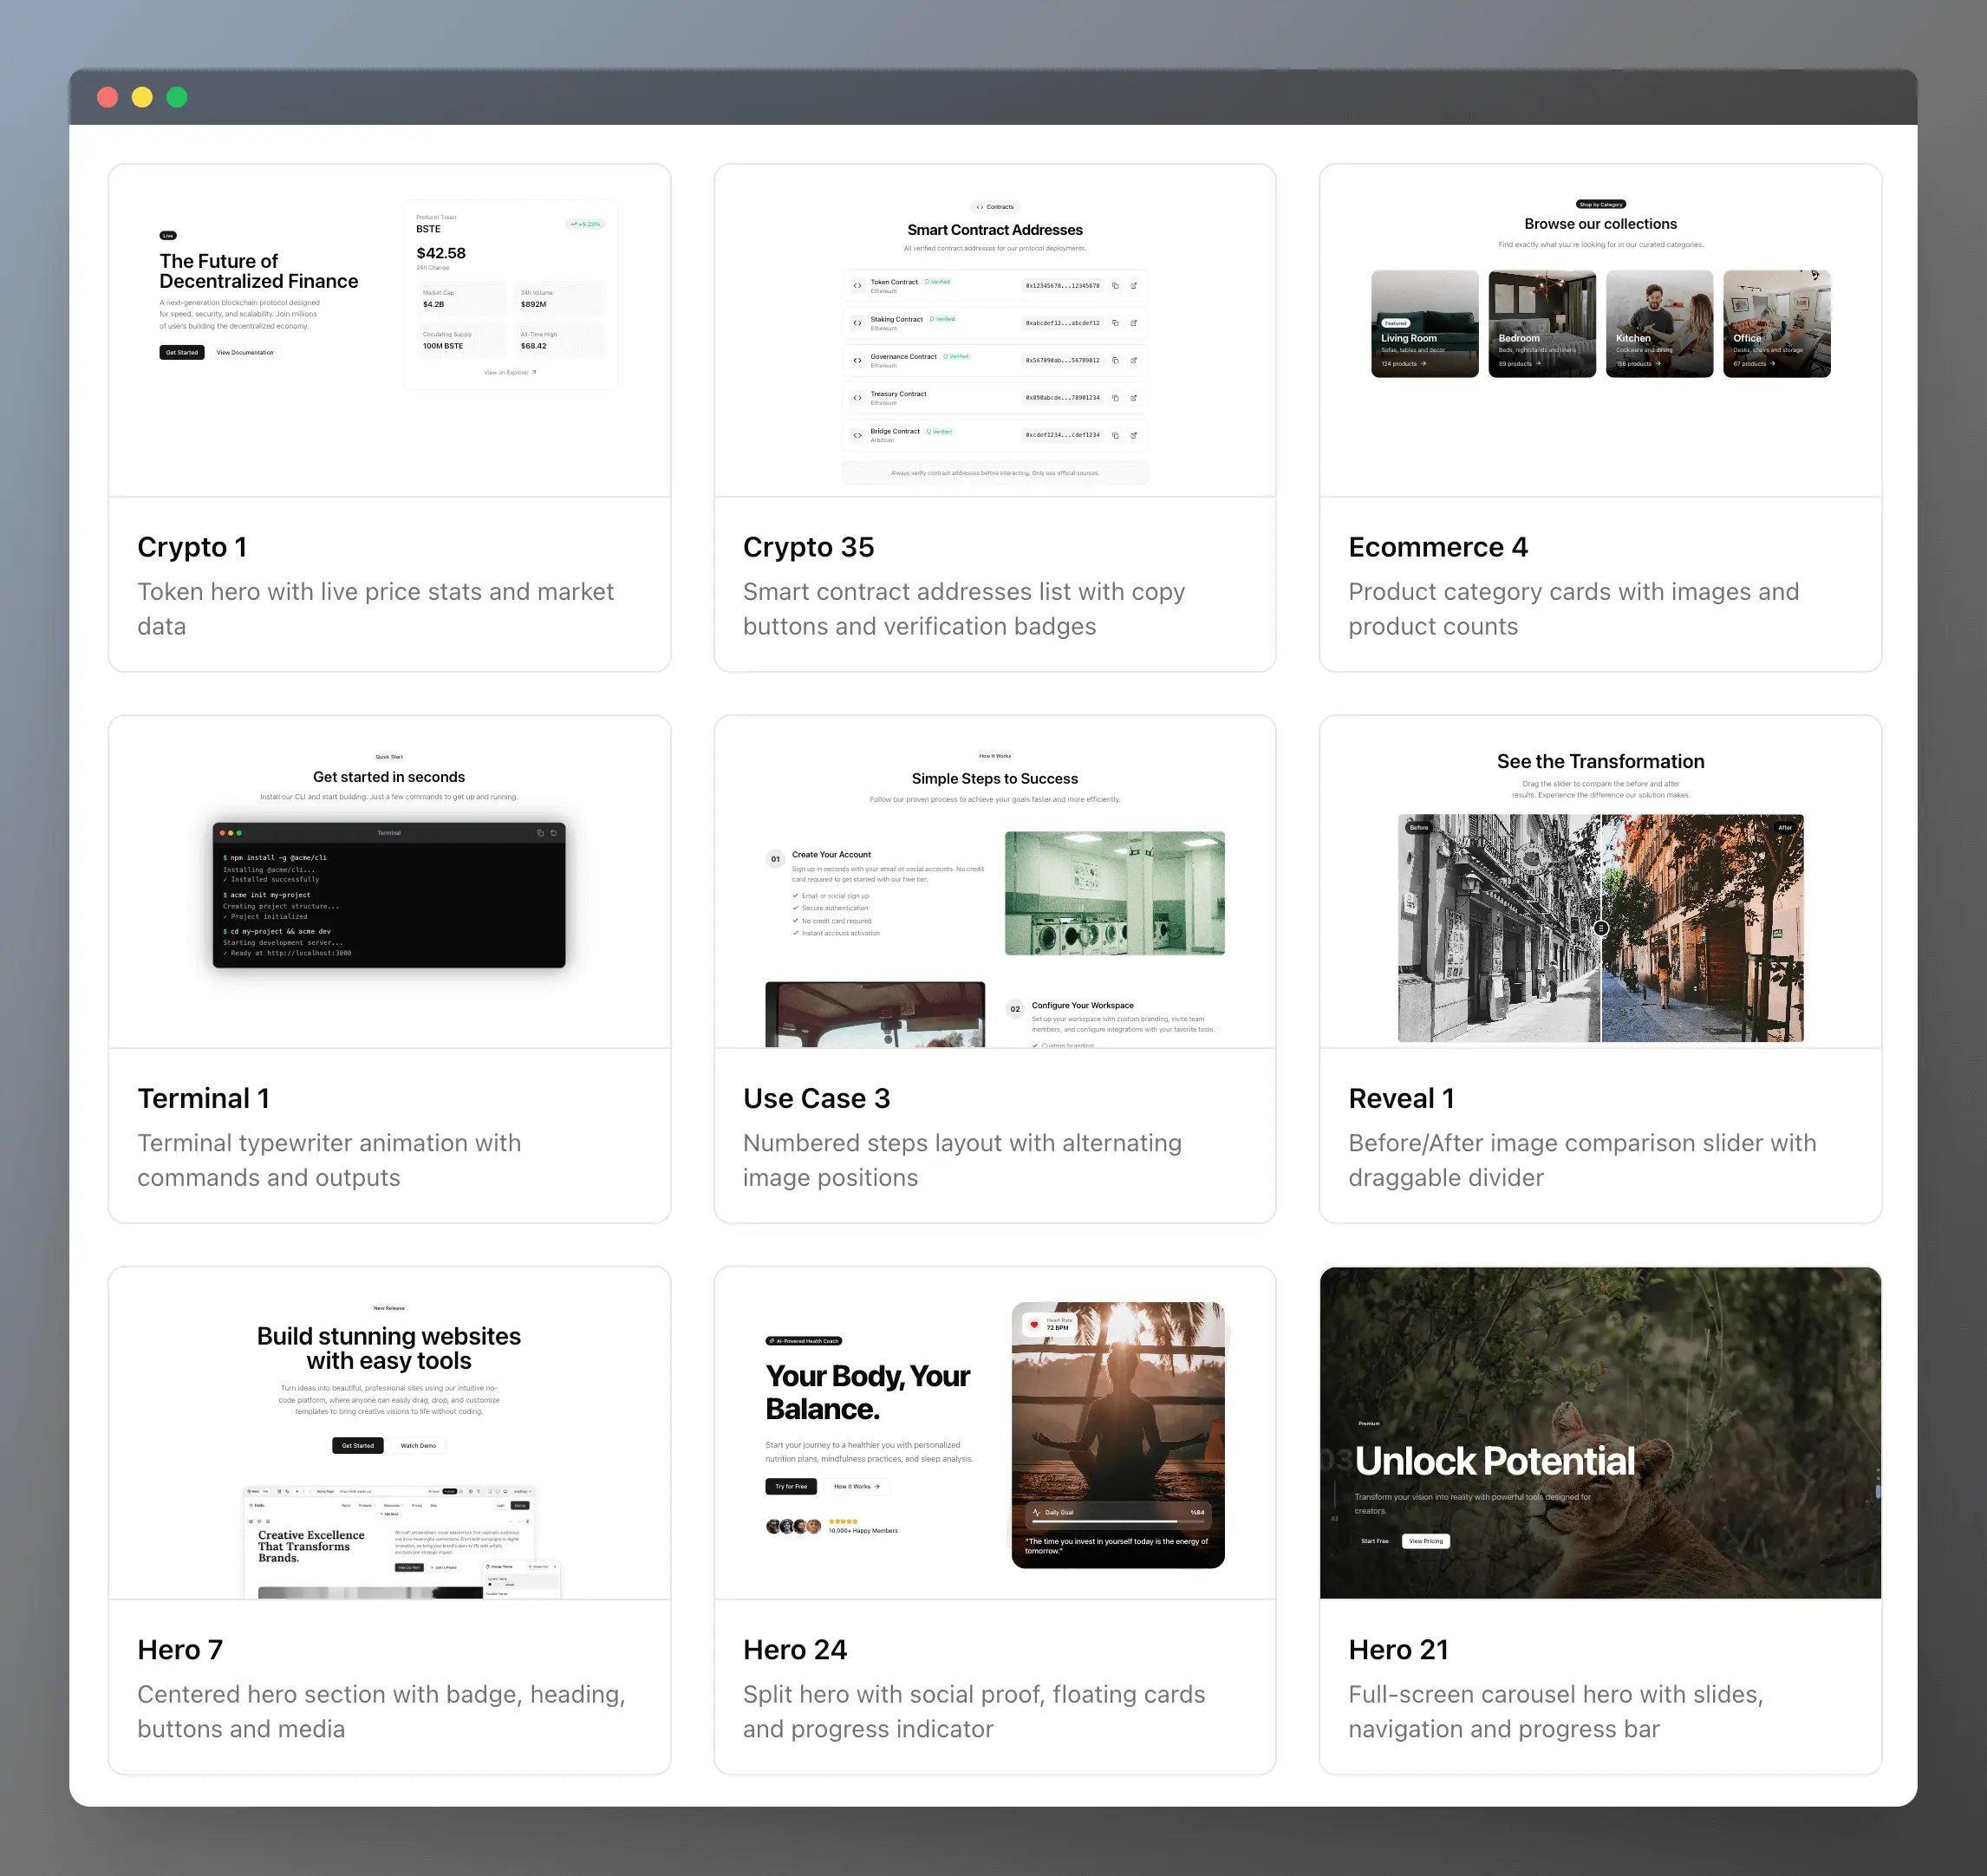Click the arrow on How it Works button
Viewport: 1987px width, 1876px height.
[x=876, y=1487]
